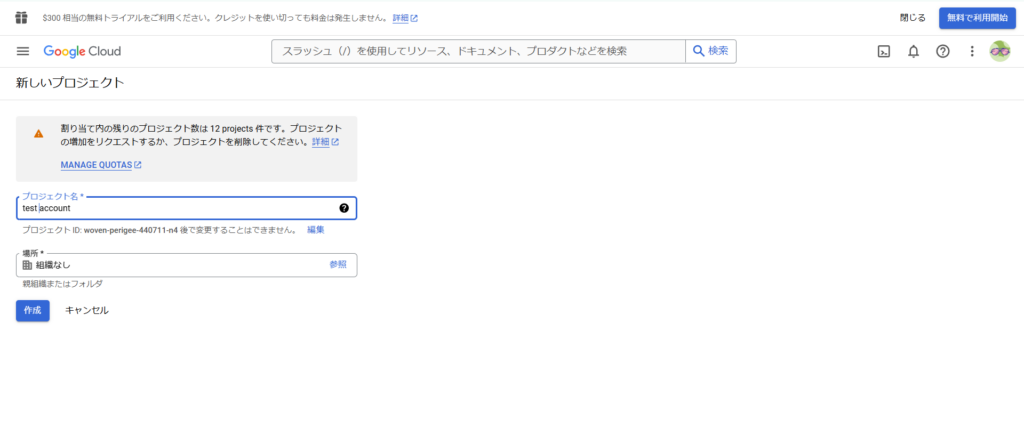
Task: Click the 無料で利用開始 button
Action: [x=977, y=17]
